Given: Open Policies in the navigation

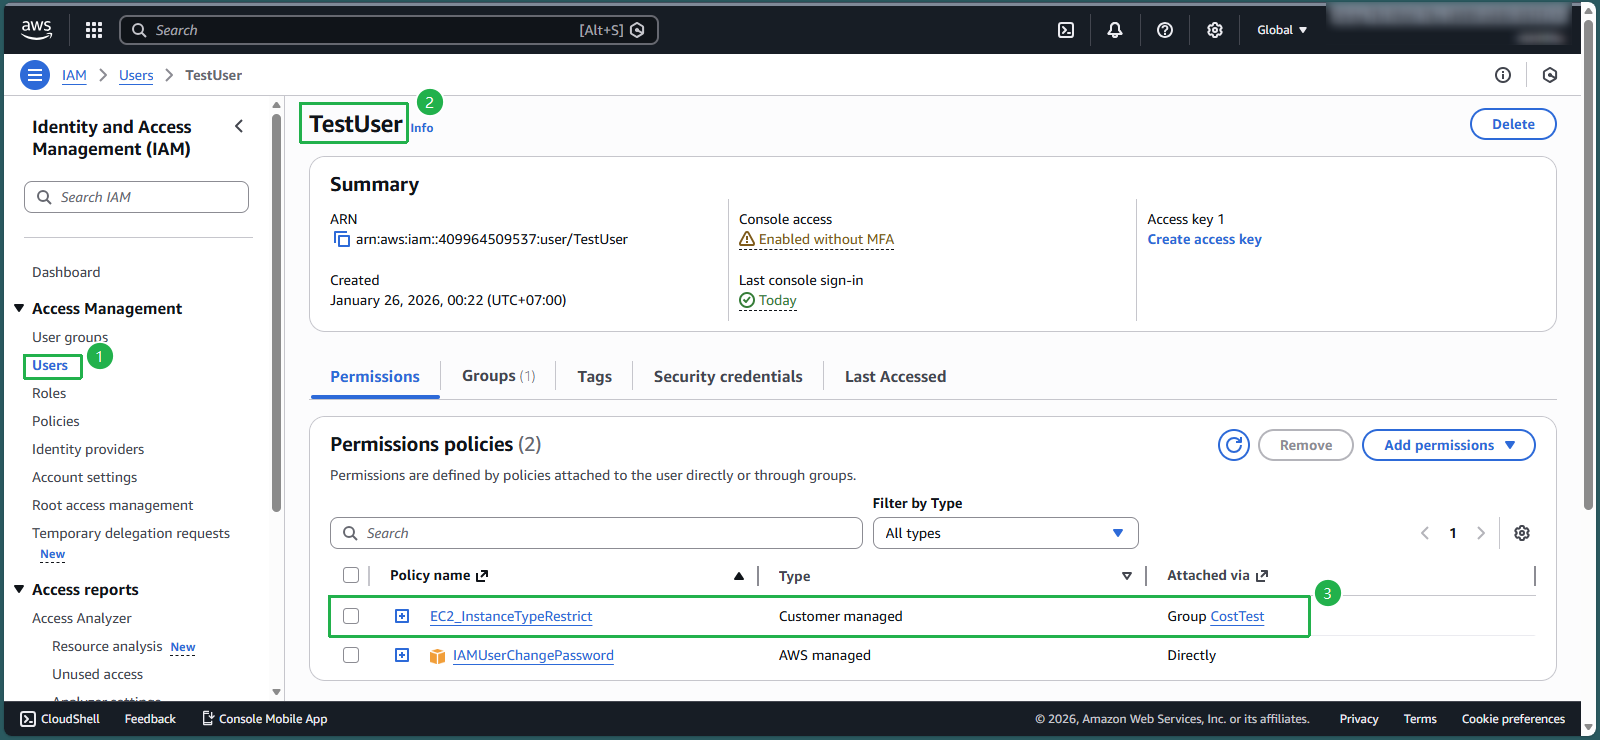Looking at the screenshot, I should (x=56, y=421).
